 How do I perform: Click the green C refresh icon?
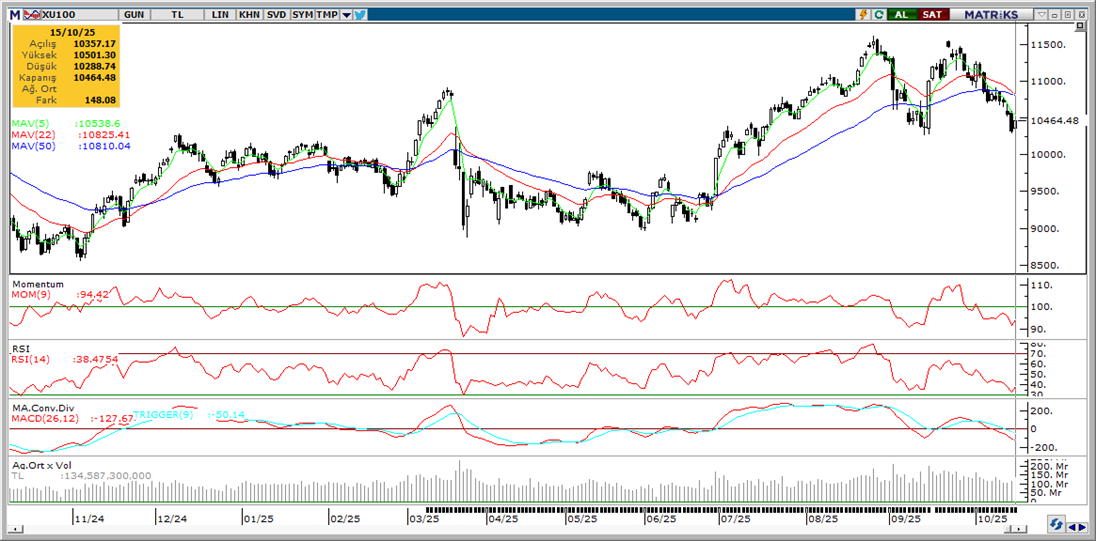click(x=878, y=15)
